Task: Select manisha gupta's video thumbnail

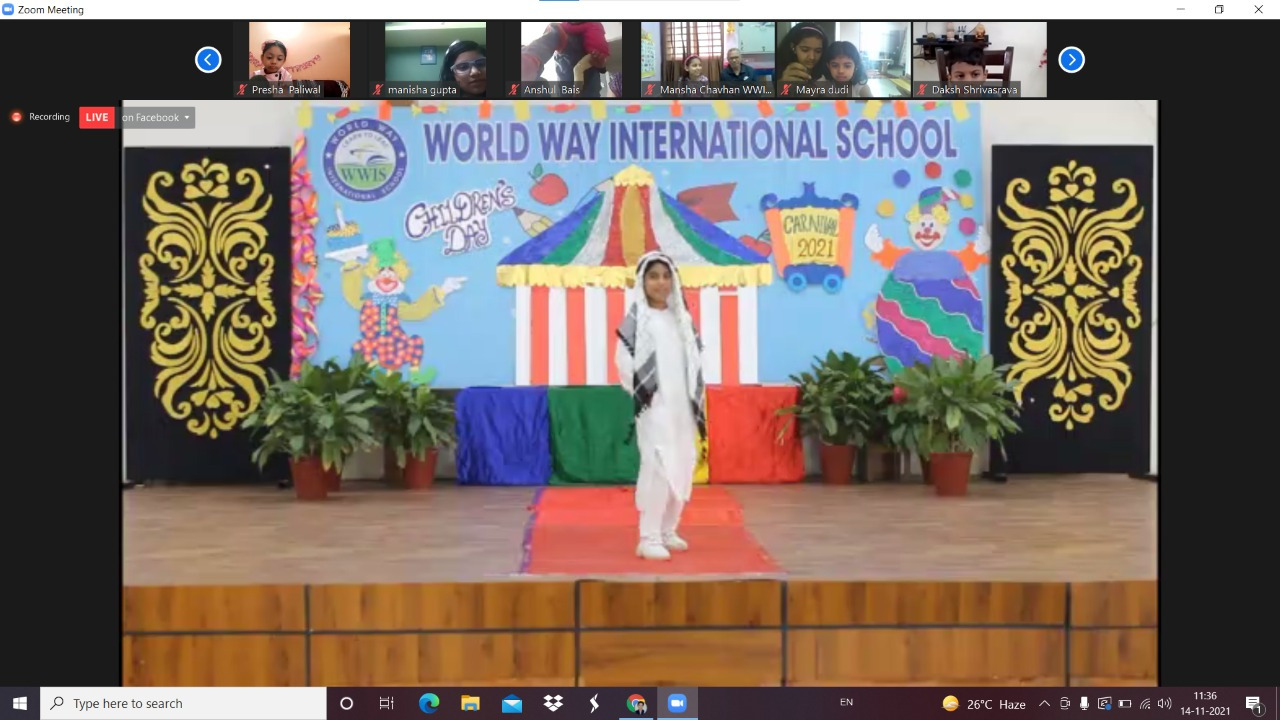Action: pos(436,60)
